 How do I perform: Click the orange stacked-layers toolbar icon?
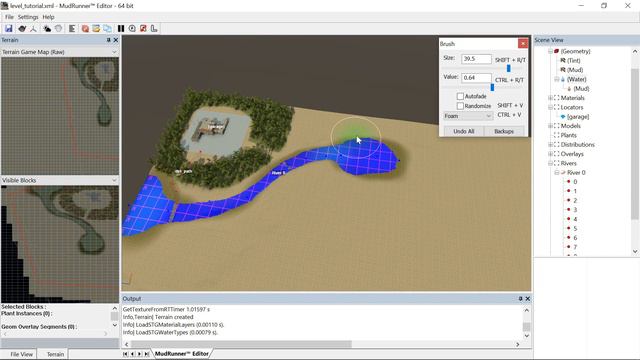point(96,29)
